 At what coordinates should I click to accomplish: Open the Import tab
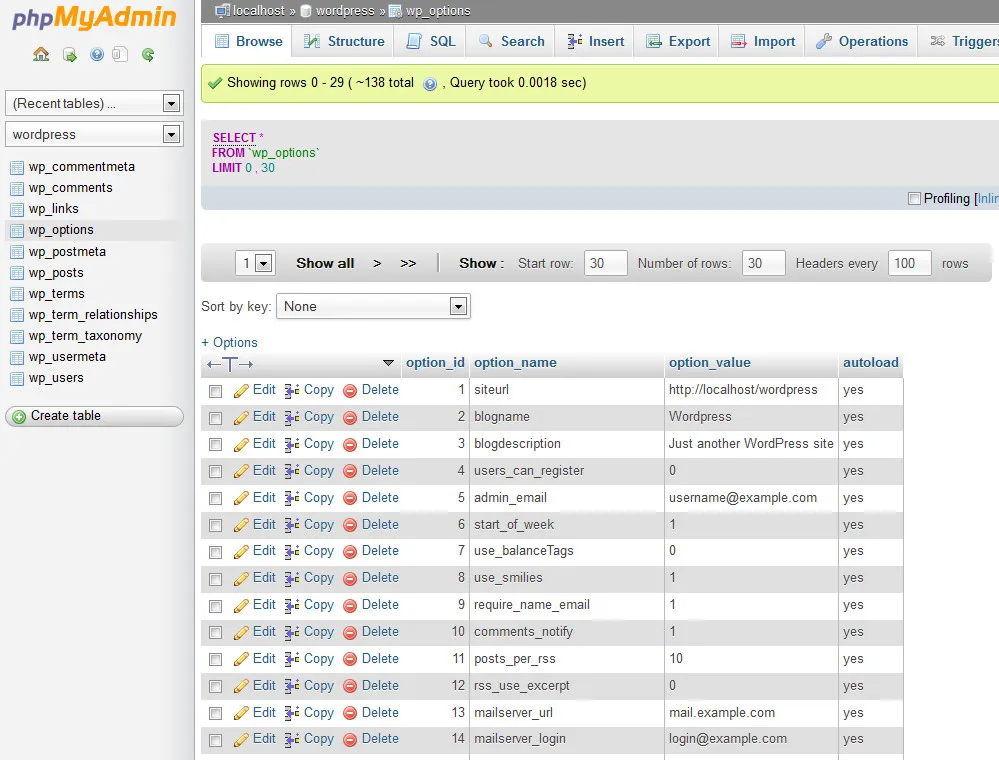tap(763, 41)
